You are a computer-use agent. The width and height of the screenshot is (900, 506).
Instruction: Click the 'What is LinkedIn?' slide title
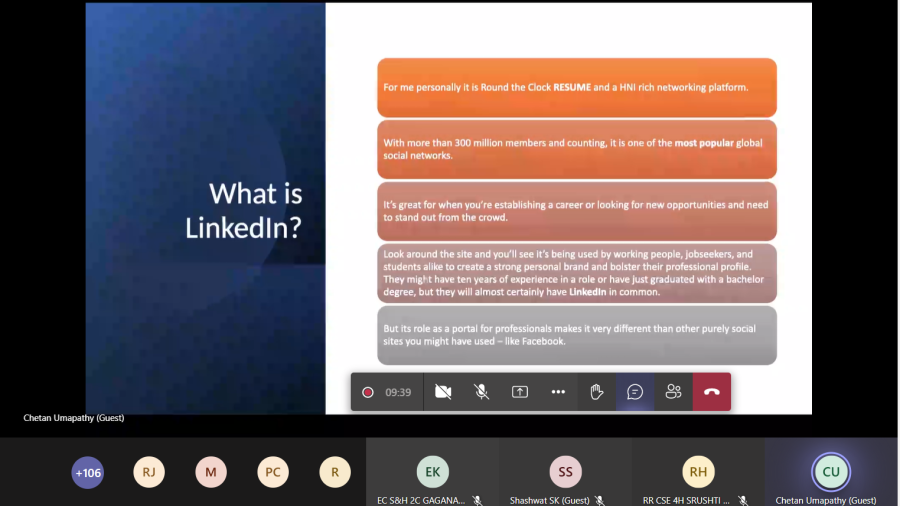(244, 210)
